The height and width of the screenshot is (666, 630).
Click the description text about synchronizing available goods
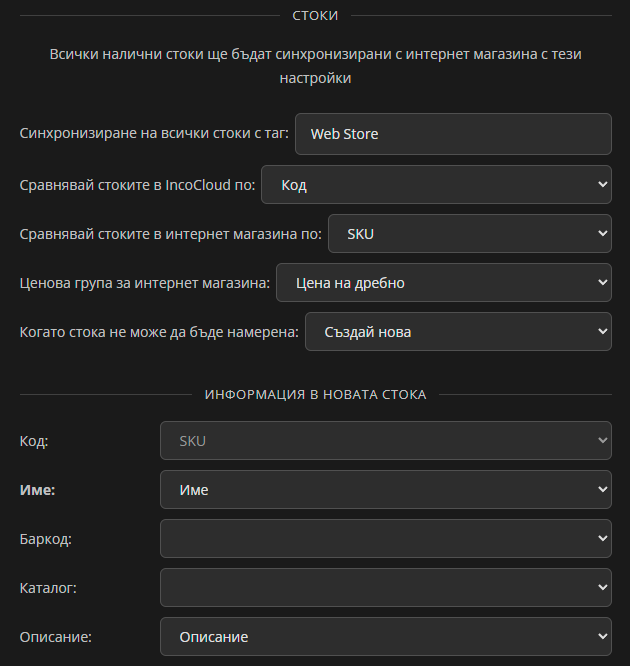tap(315, 66)
